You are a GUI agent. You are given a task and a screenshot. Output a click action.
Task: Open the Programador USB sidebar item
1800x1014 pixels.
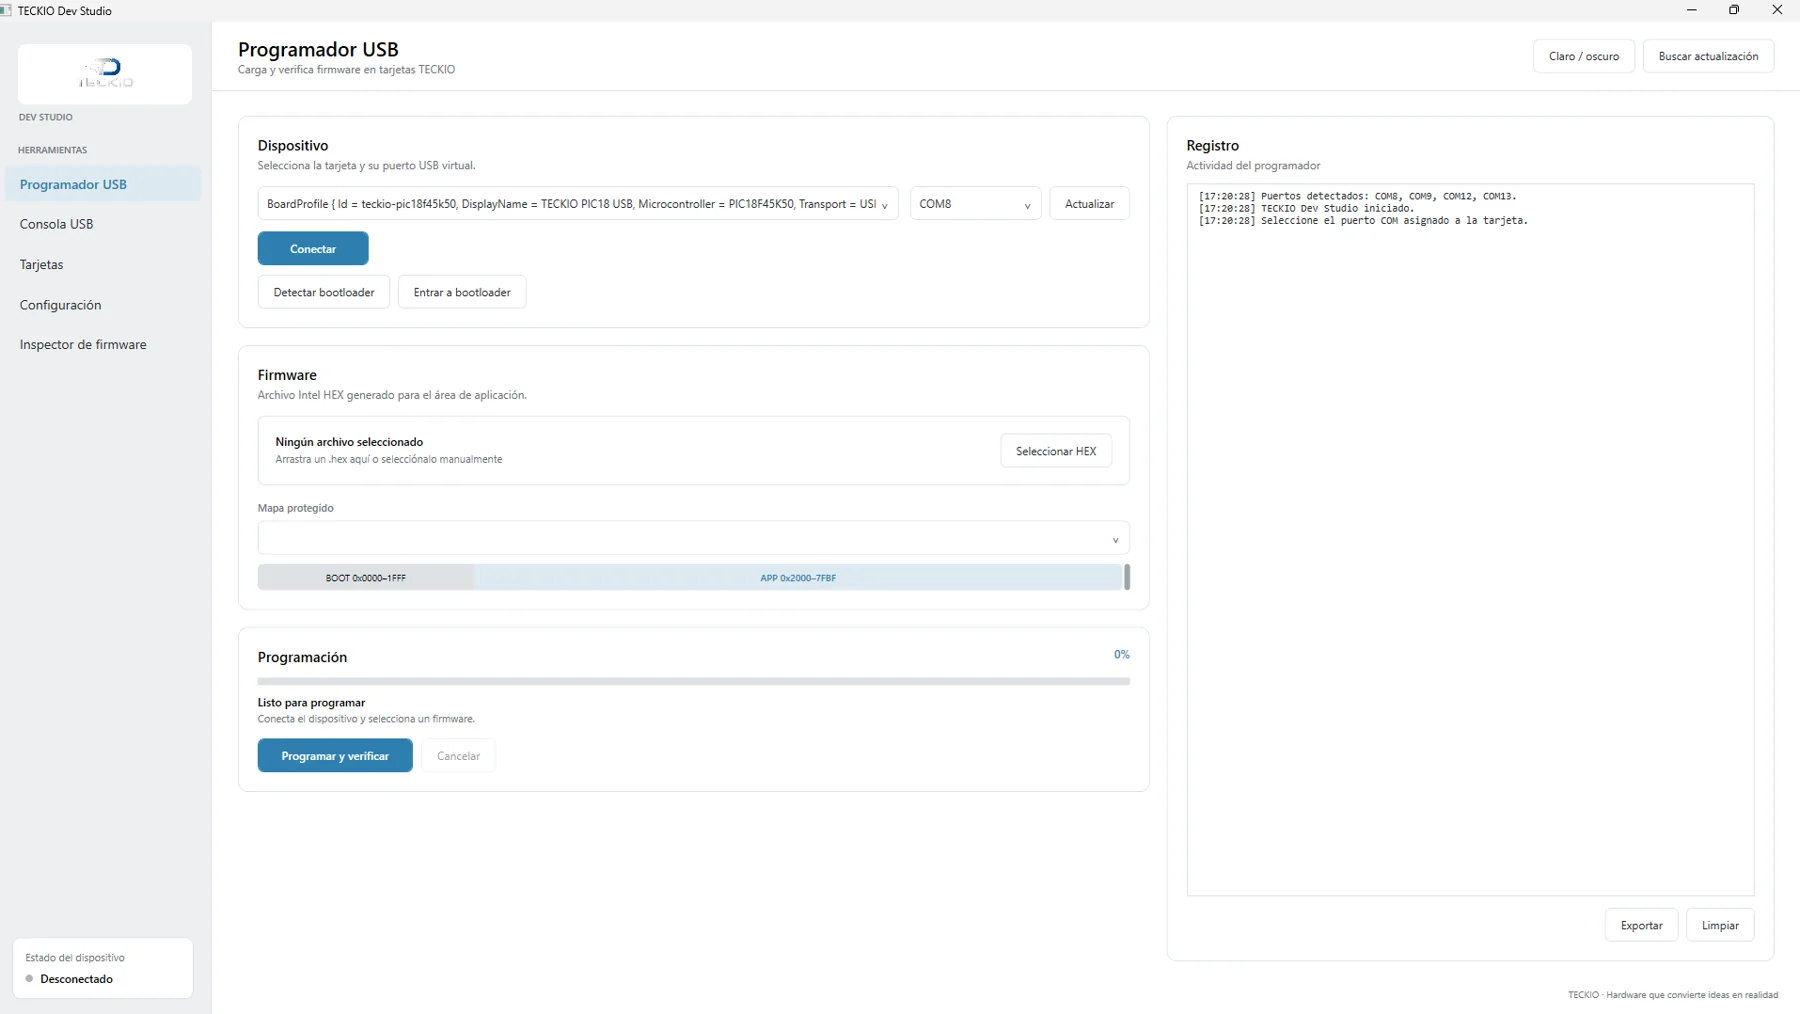pos(103,184)
